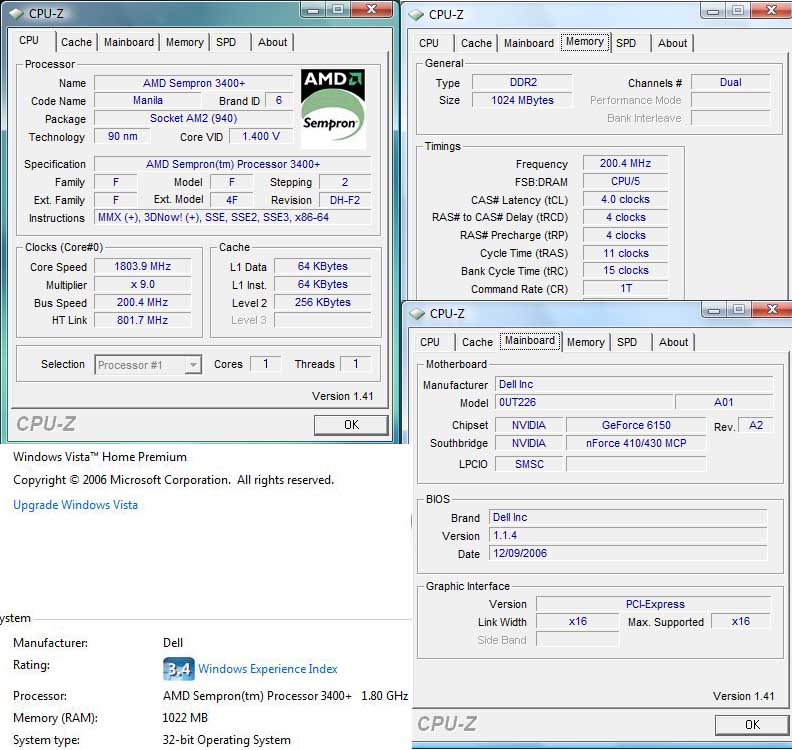Click the Bus Speed value 200.4 MHz
The width and height of the screenshot is (792, 750).
(142, 302)
